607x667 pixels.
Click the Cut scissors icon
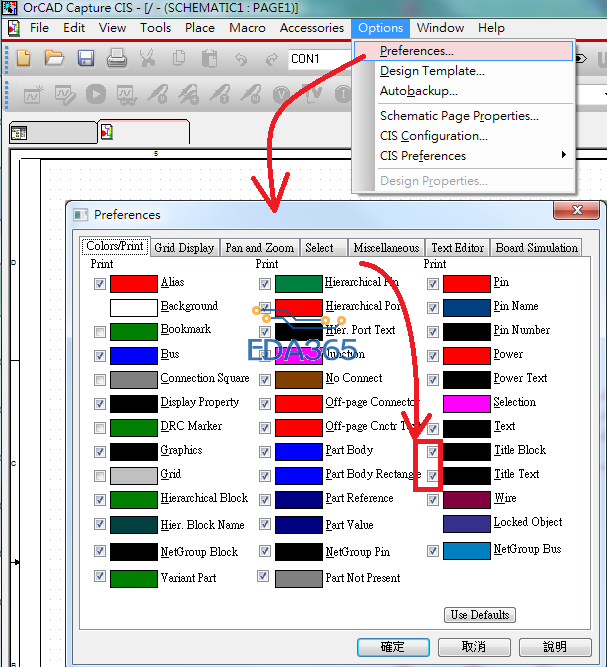pos(148,58)
